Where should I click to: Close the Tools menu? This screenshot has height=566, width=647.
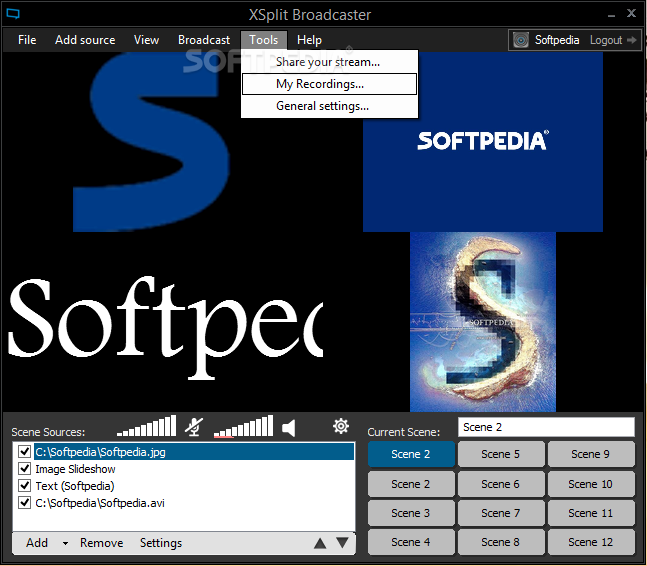(264, 40)
